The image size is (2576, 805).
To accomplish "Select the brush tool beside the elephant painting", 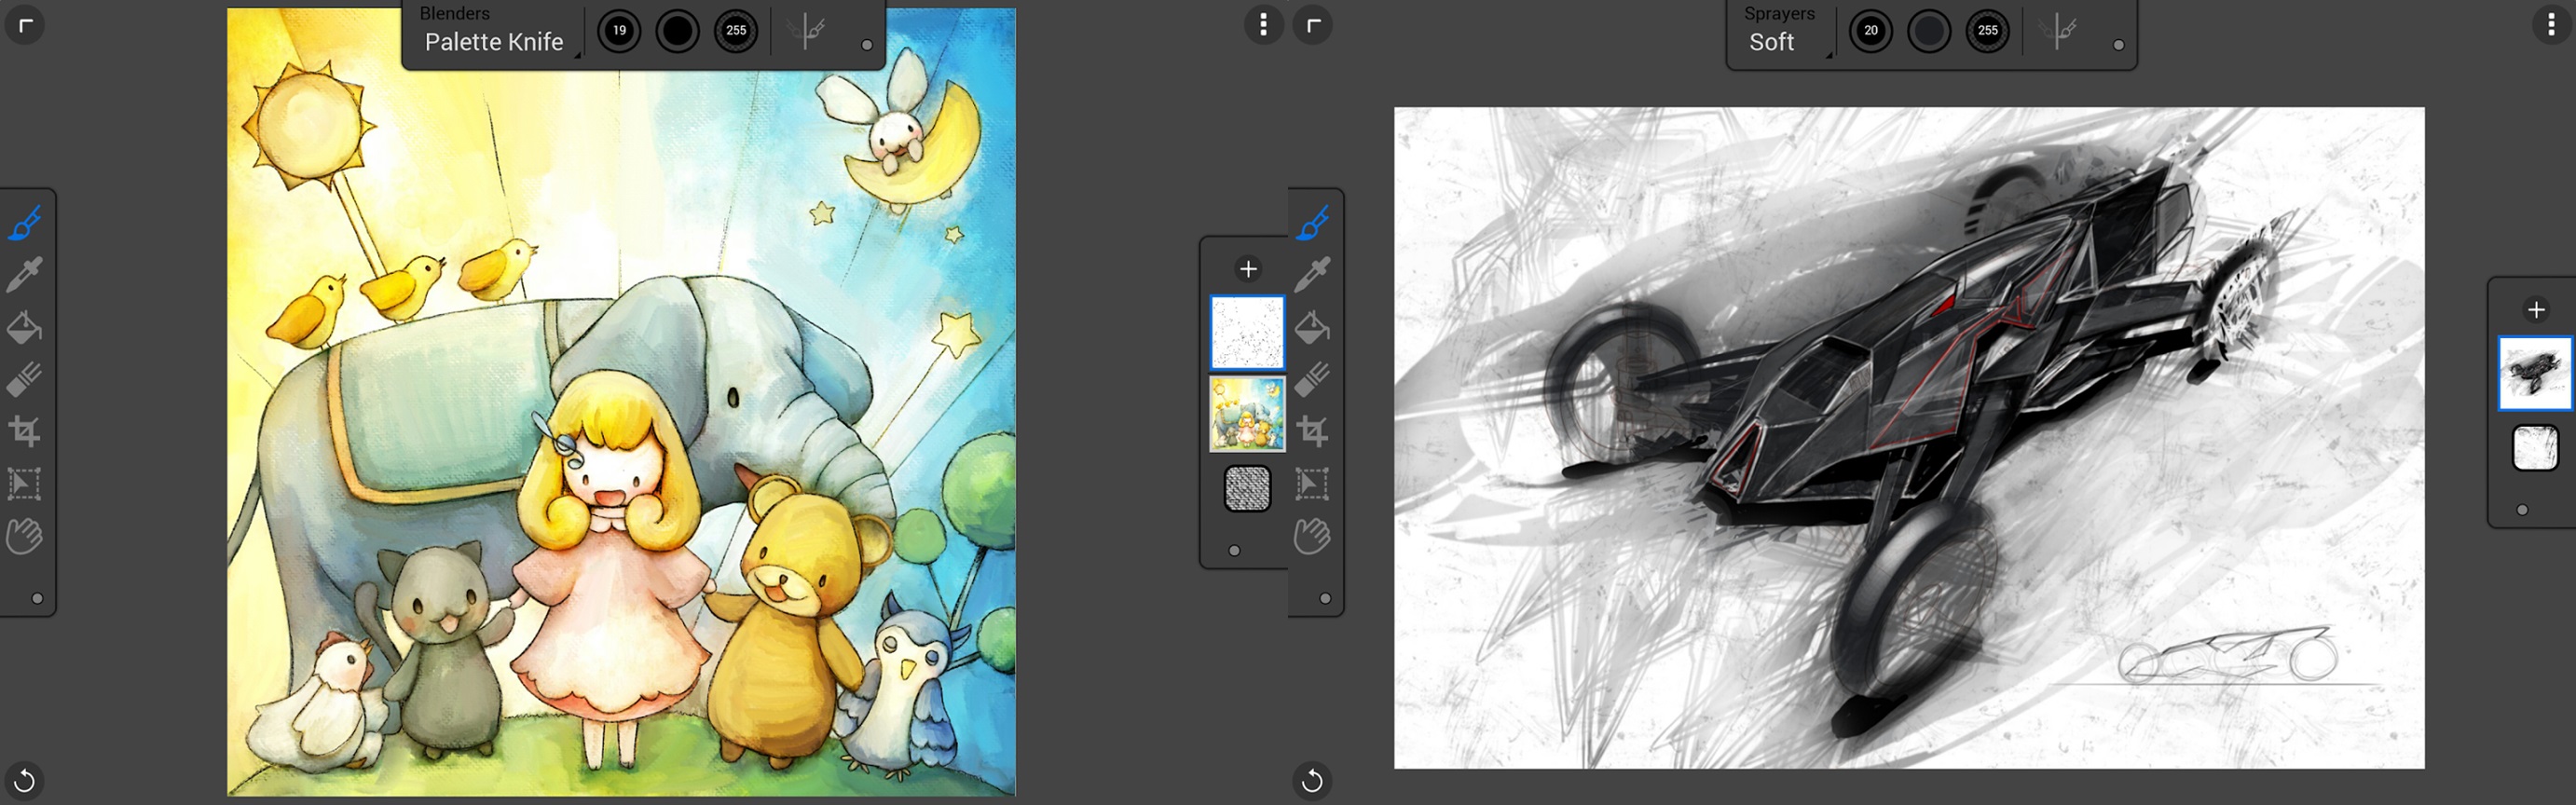I will [25, 223].
